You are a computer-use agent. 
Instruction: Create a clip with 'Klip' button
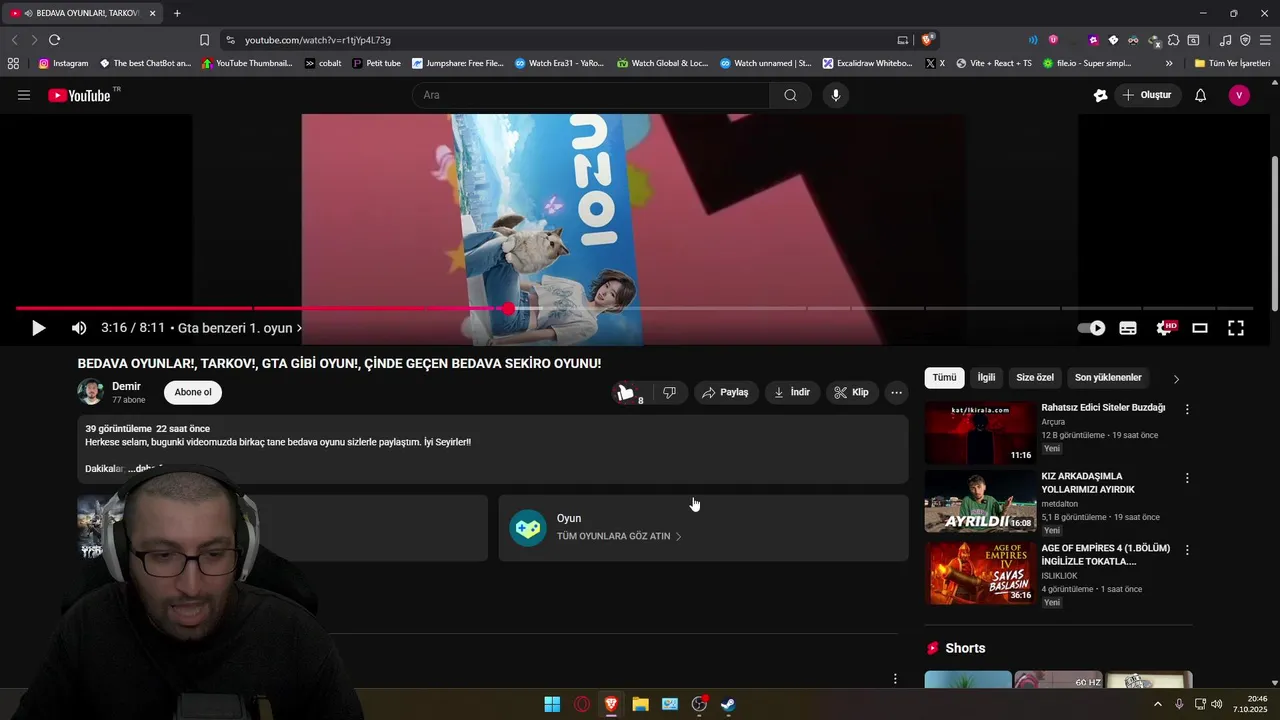852,392
